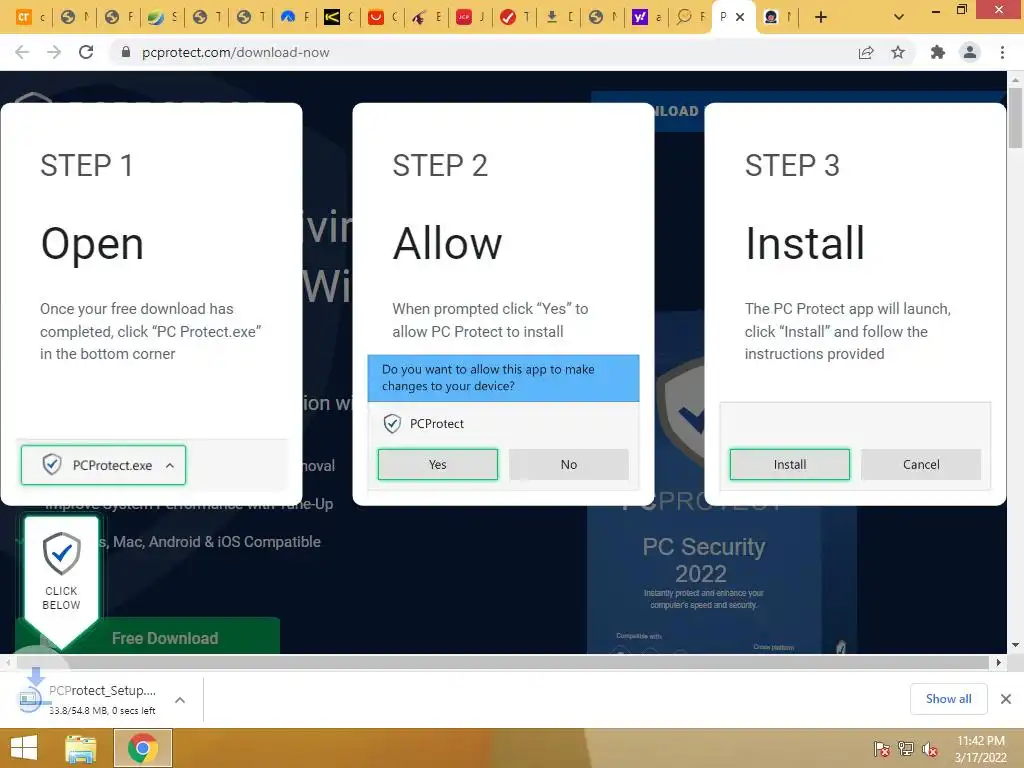The image size is (1024, 768).
Task: Click the horizontal scroll right arrow
Action: click(x=999, y=662)
